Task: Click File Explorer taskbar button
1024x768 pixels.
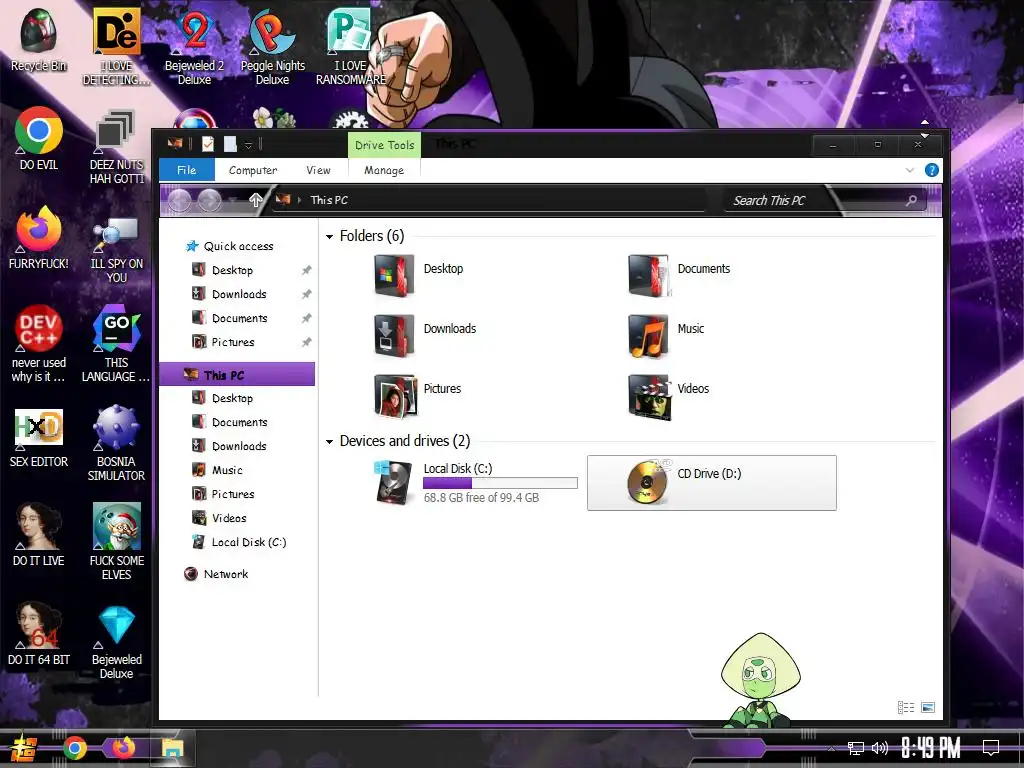Action: (172, 748)
